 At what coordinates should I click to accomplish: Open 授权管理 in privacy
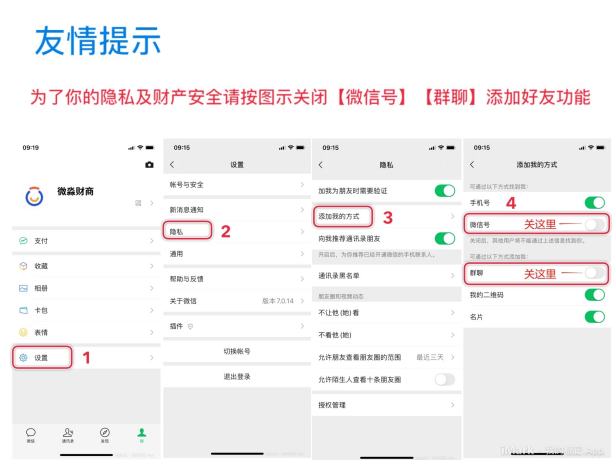tap(386, 405)
